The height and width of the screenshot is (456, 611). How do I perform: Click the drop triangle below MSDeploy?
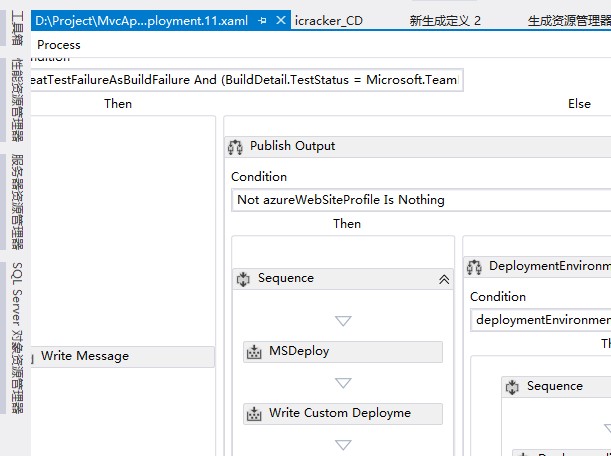[343, 383]
